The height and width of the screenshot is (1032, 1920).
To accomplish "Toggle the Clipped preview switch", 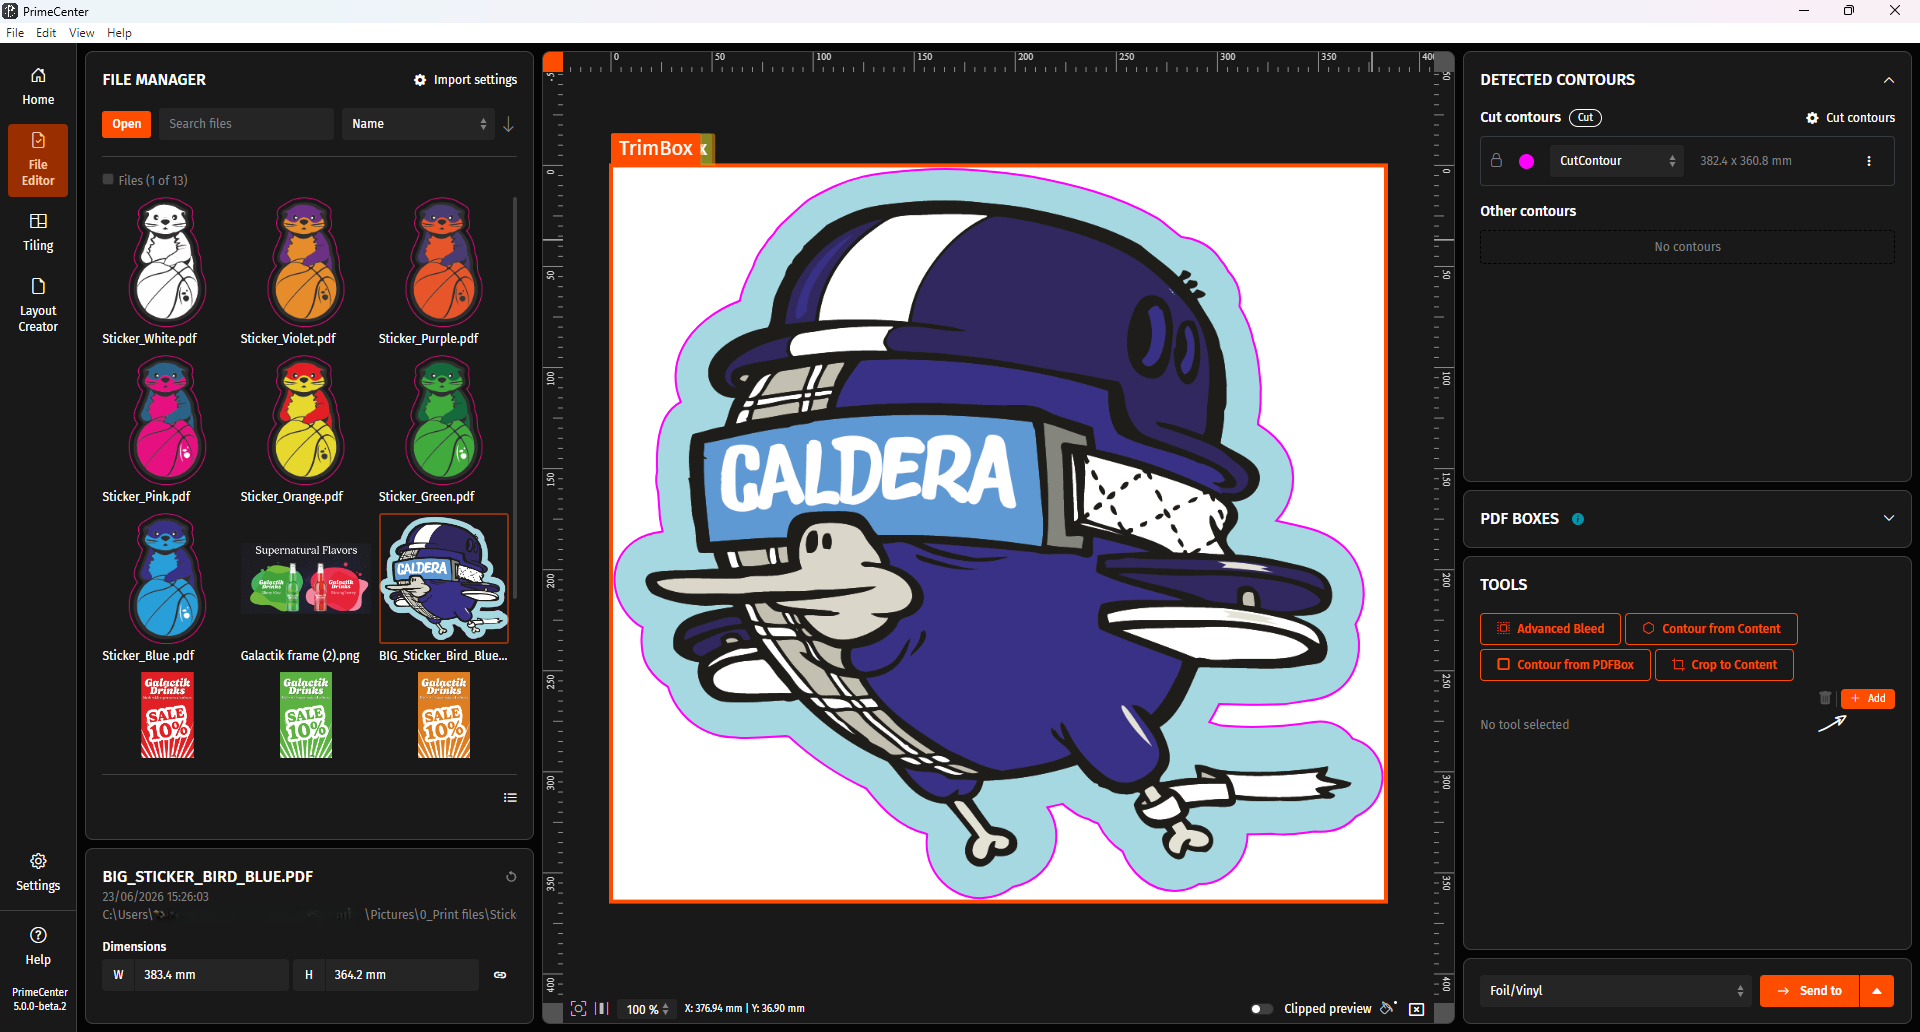I will click(x=1262, y=1009).
